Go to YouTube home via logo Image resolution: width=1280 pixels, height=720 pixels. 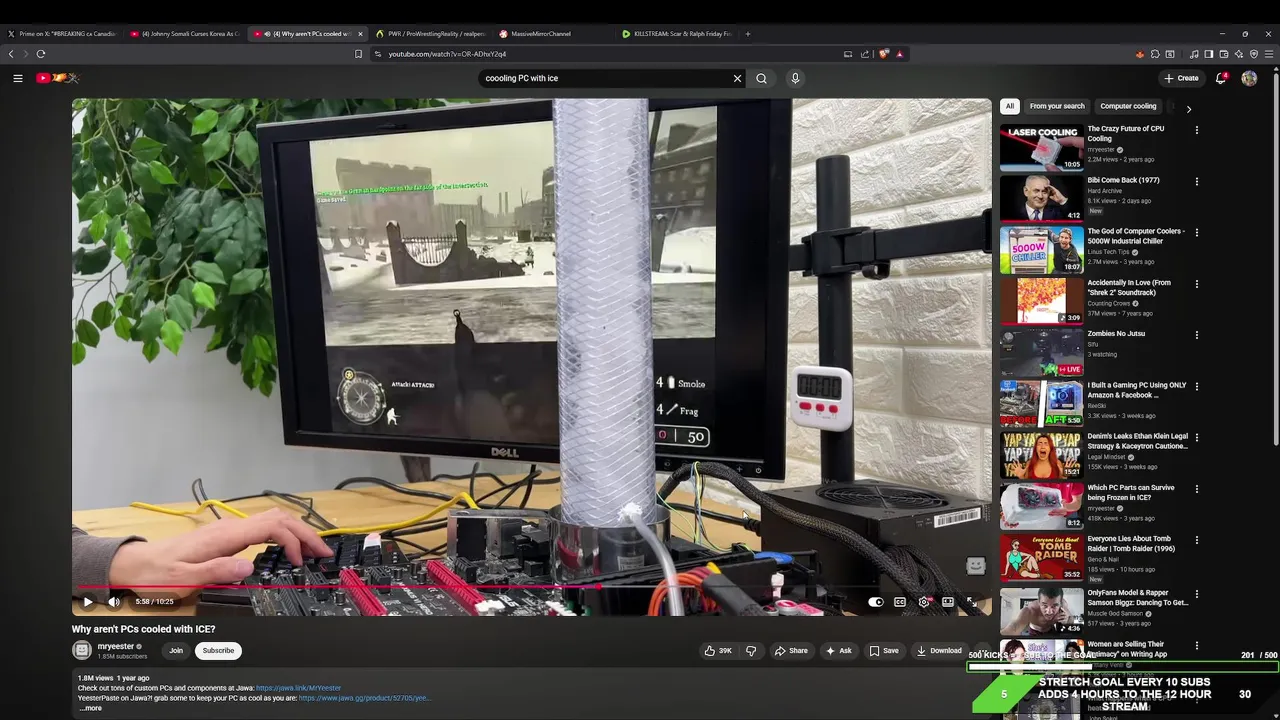click(x=58, y=78)
